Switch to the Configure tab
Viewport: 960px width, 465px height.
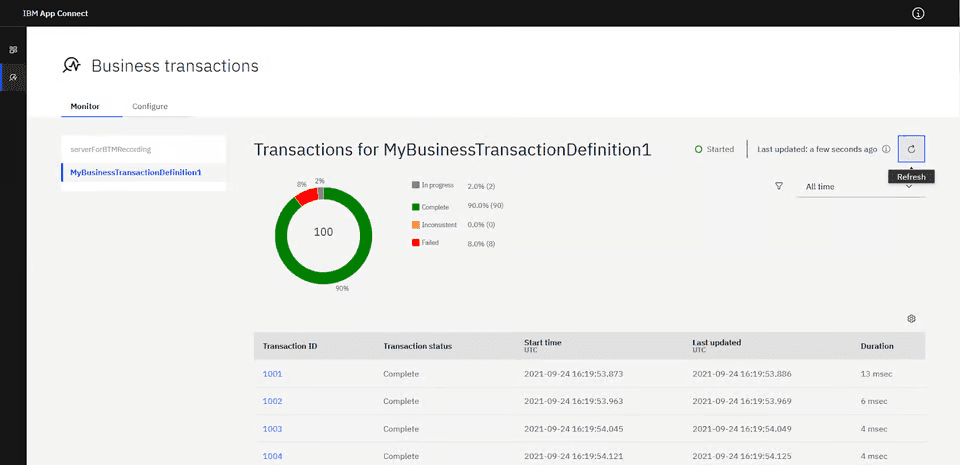(x=150, y=106)
